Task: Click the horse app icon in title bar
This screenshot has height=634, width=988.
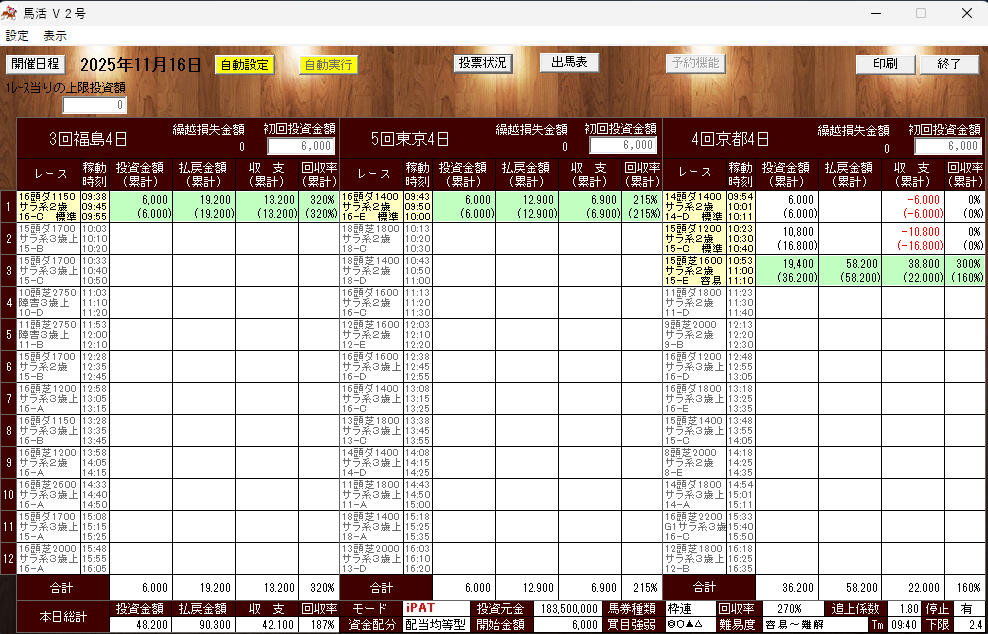Action: point(11,13)
